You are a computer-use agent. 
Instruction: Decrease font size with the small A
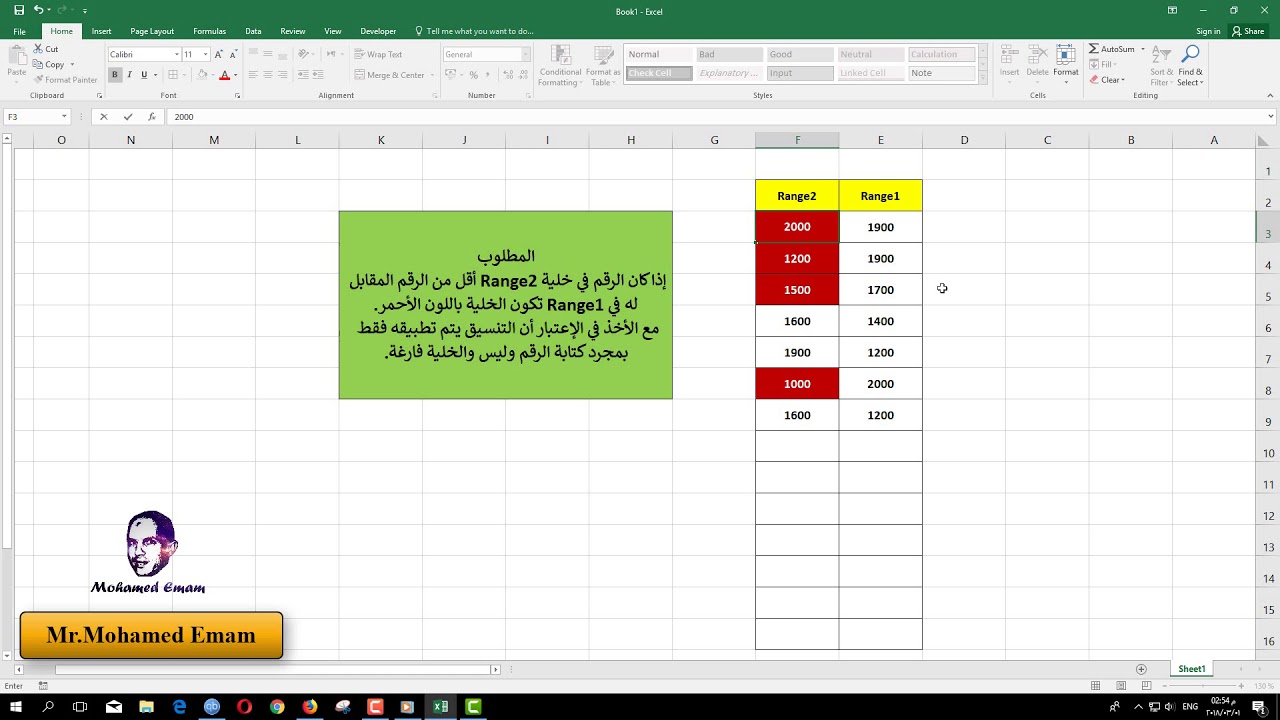click(235, 54)
